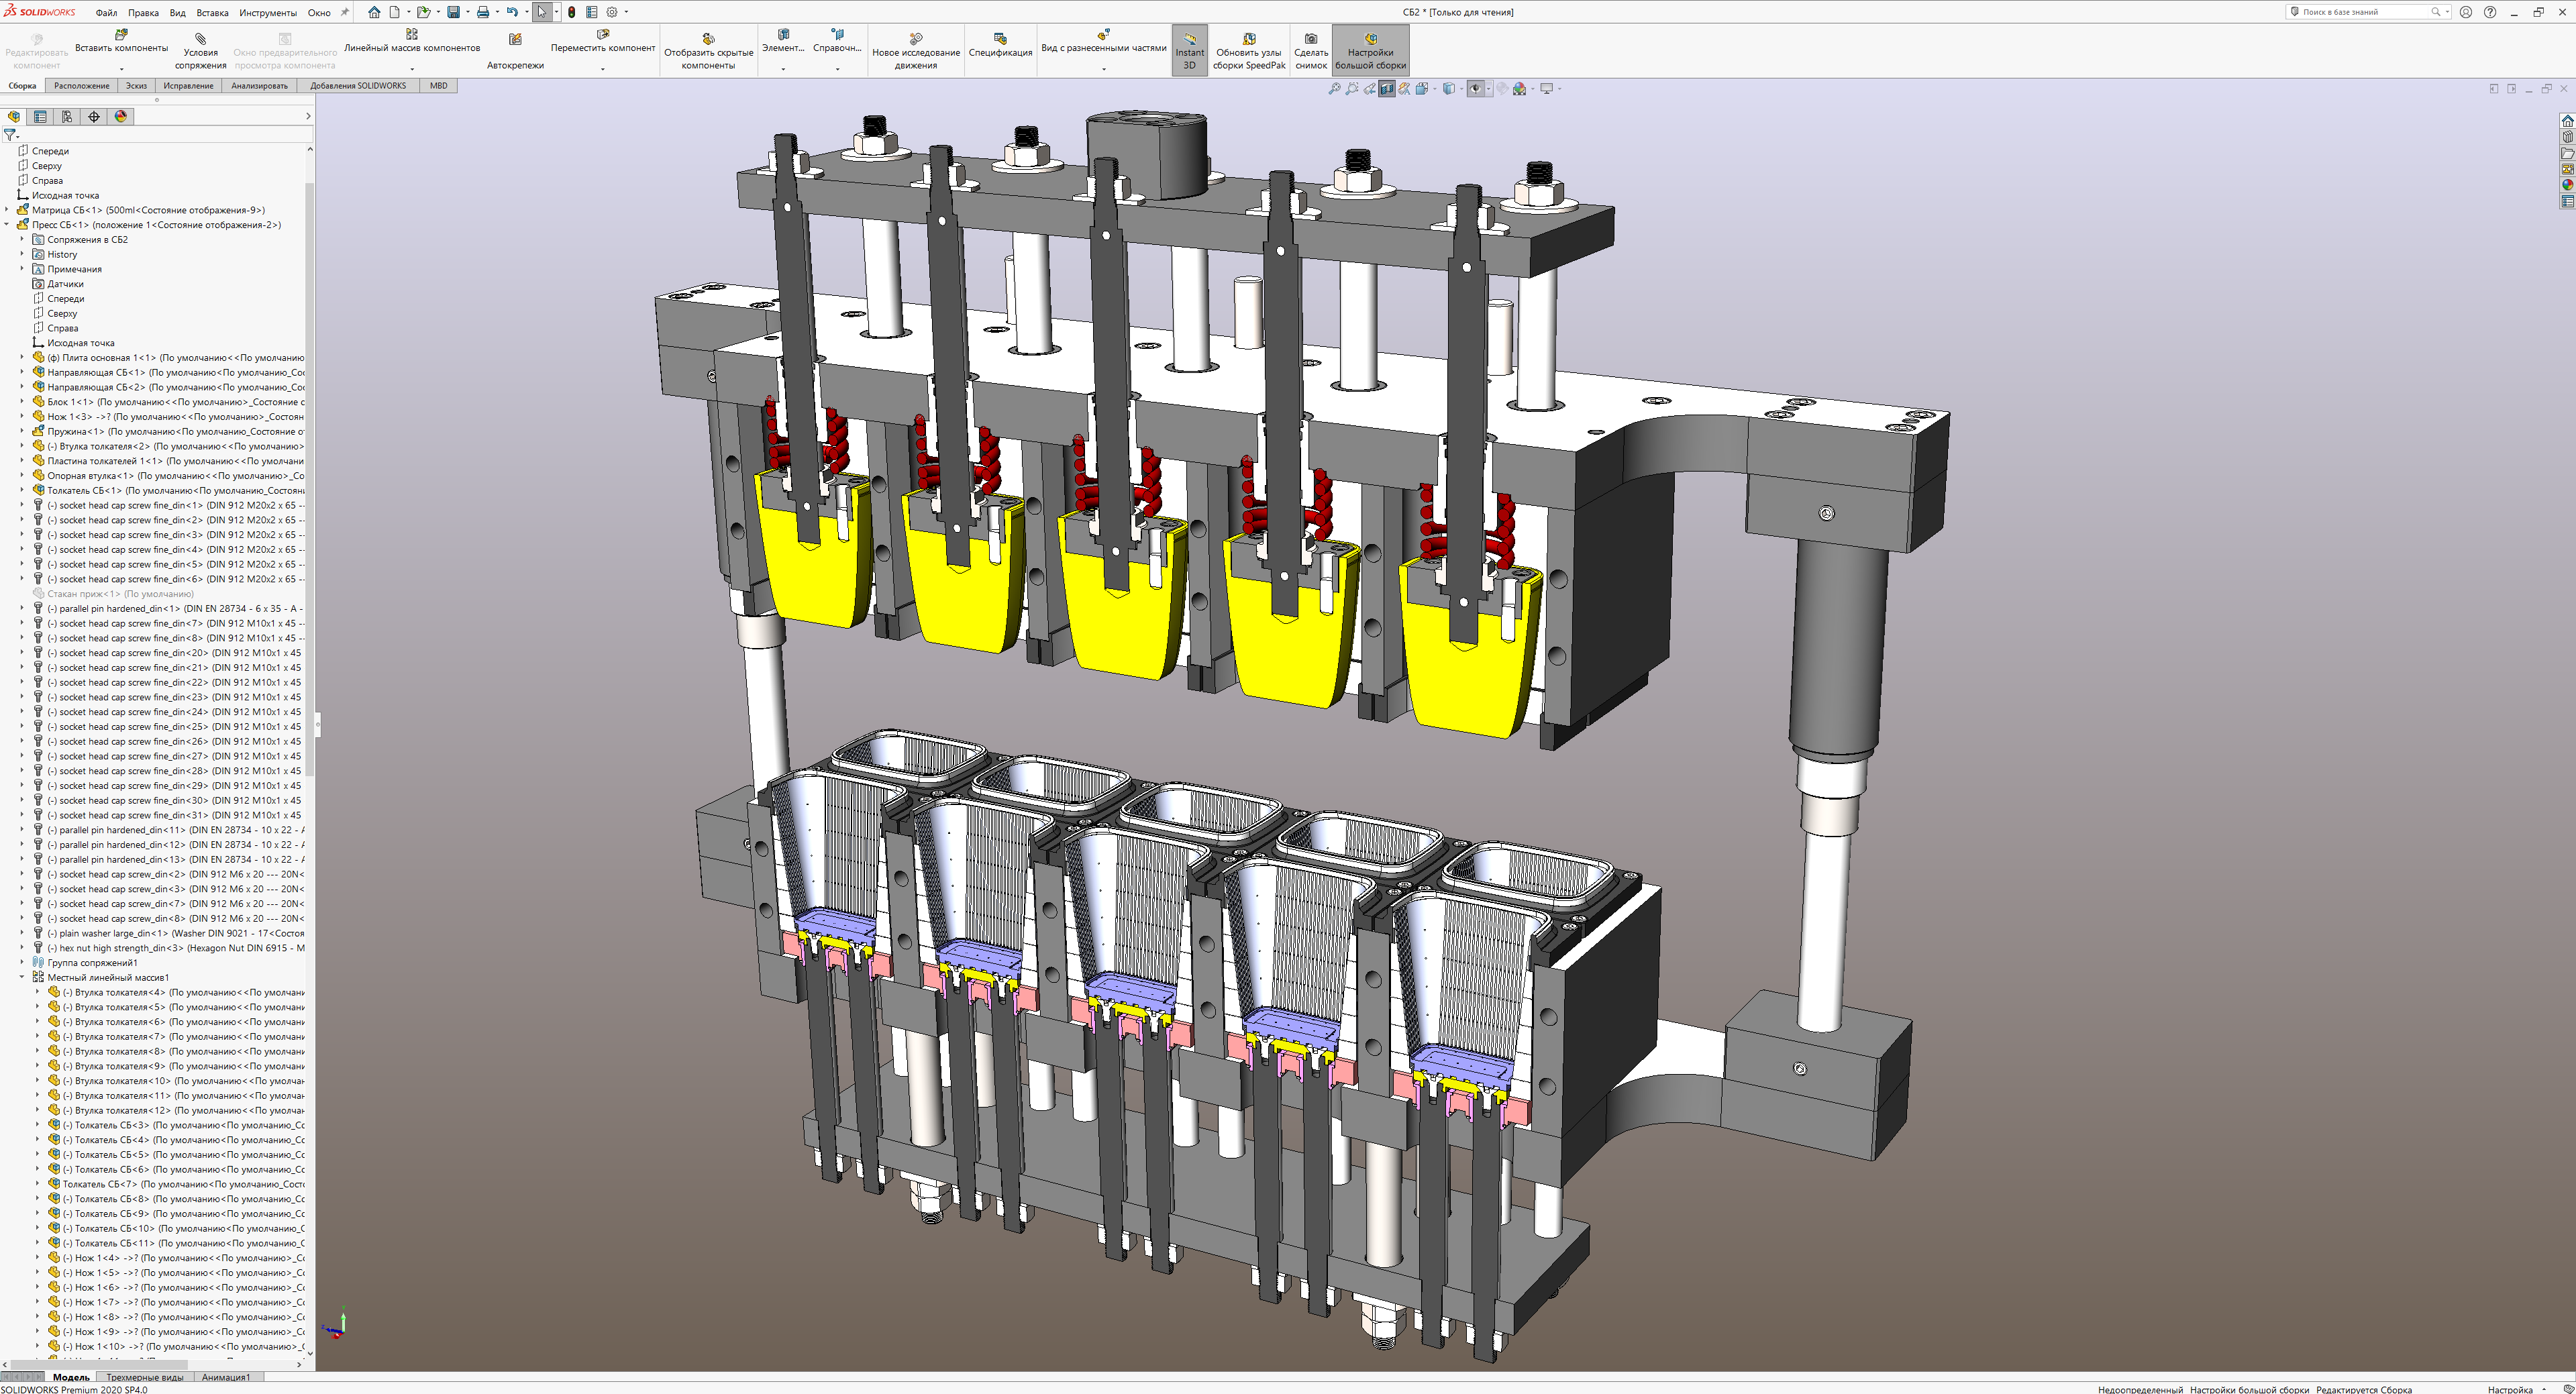Screen dimensions: 2576x1394
Task: Toggle Настройки большой сборки mode
Action: (x=1370, y=50)
